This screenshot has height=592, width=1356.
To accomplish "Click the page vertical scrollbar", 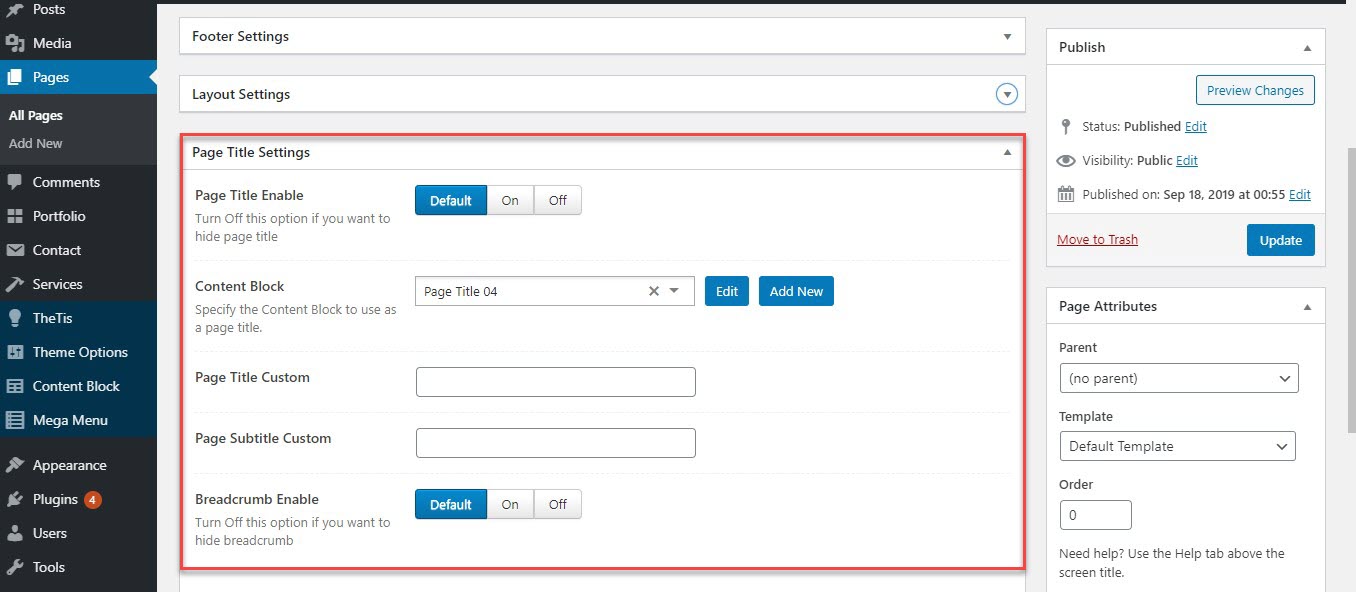I will (1350, 290).
